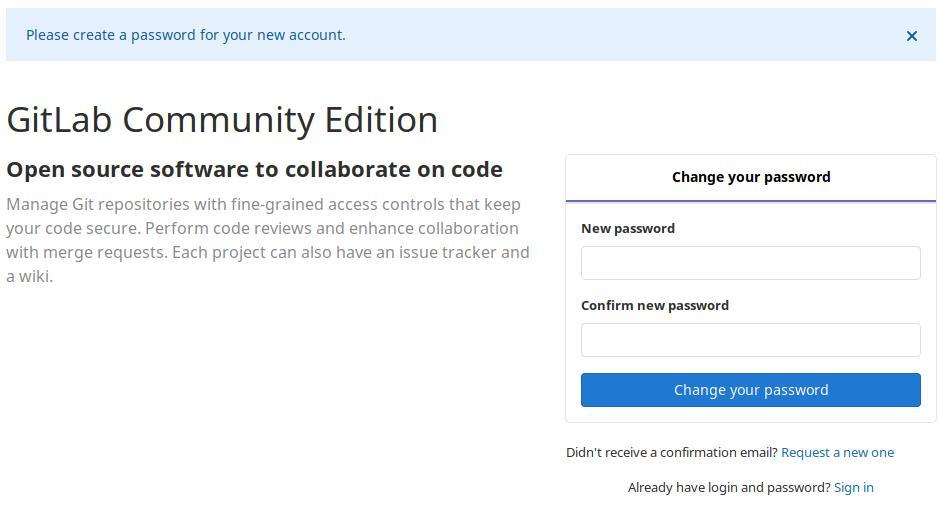Open the Request a new one link
Image resolution: width=940 pixels, height=506 pixels.
pos(837,452)
